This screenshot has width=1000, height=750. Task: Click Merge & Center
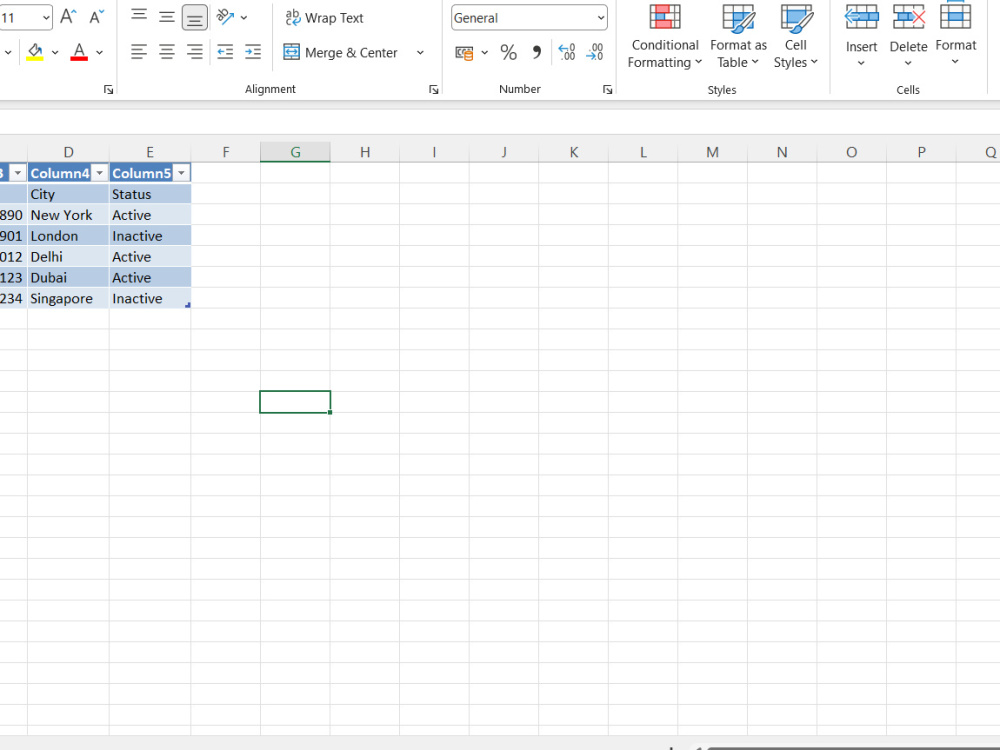click(x=341, y=52)
